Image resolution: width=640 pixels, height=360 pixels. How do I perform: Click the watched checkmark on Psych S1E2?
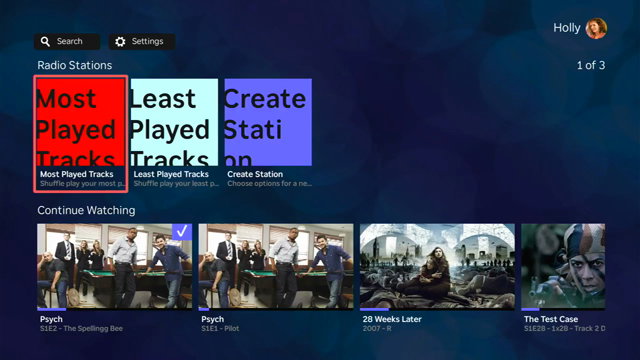(182, 231)
